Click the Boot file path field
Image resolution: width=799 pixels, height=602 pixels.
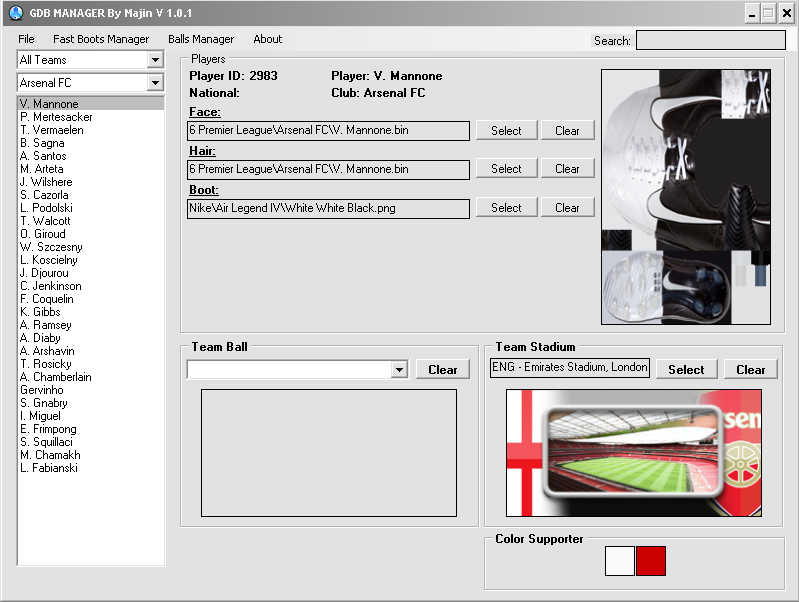328,208
